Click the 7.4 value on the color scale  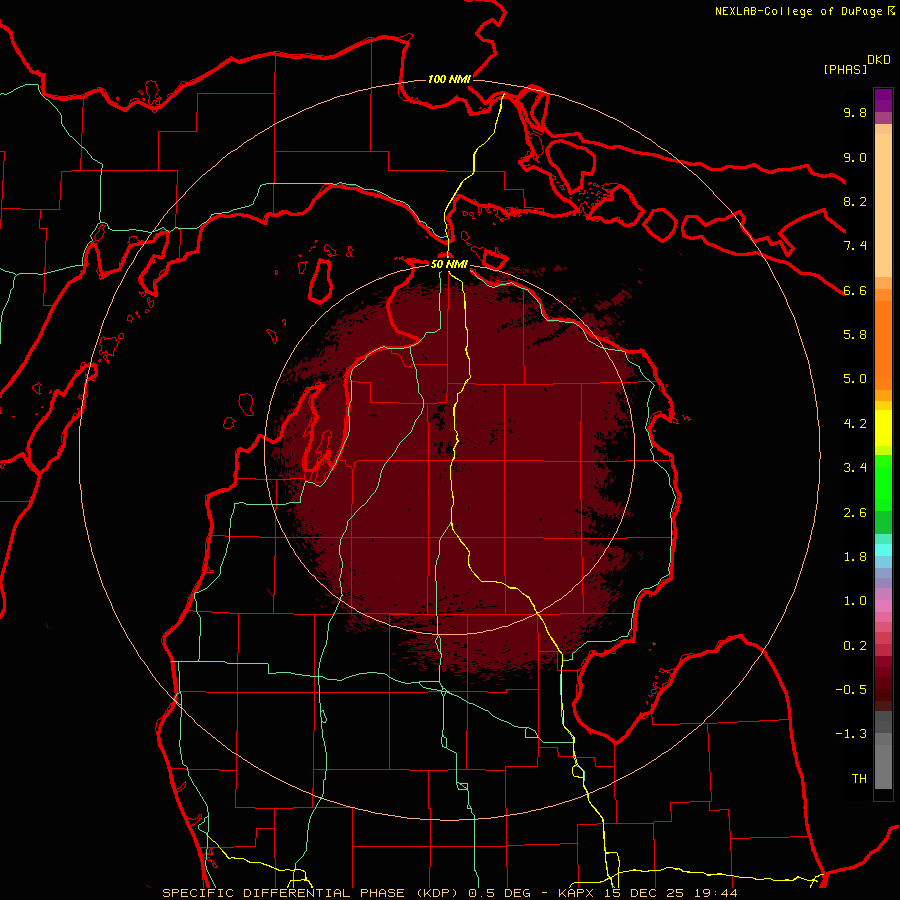click(x=855, y=246)
